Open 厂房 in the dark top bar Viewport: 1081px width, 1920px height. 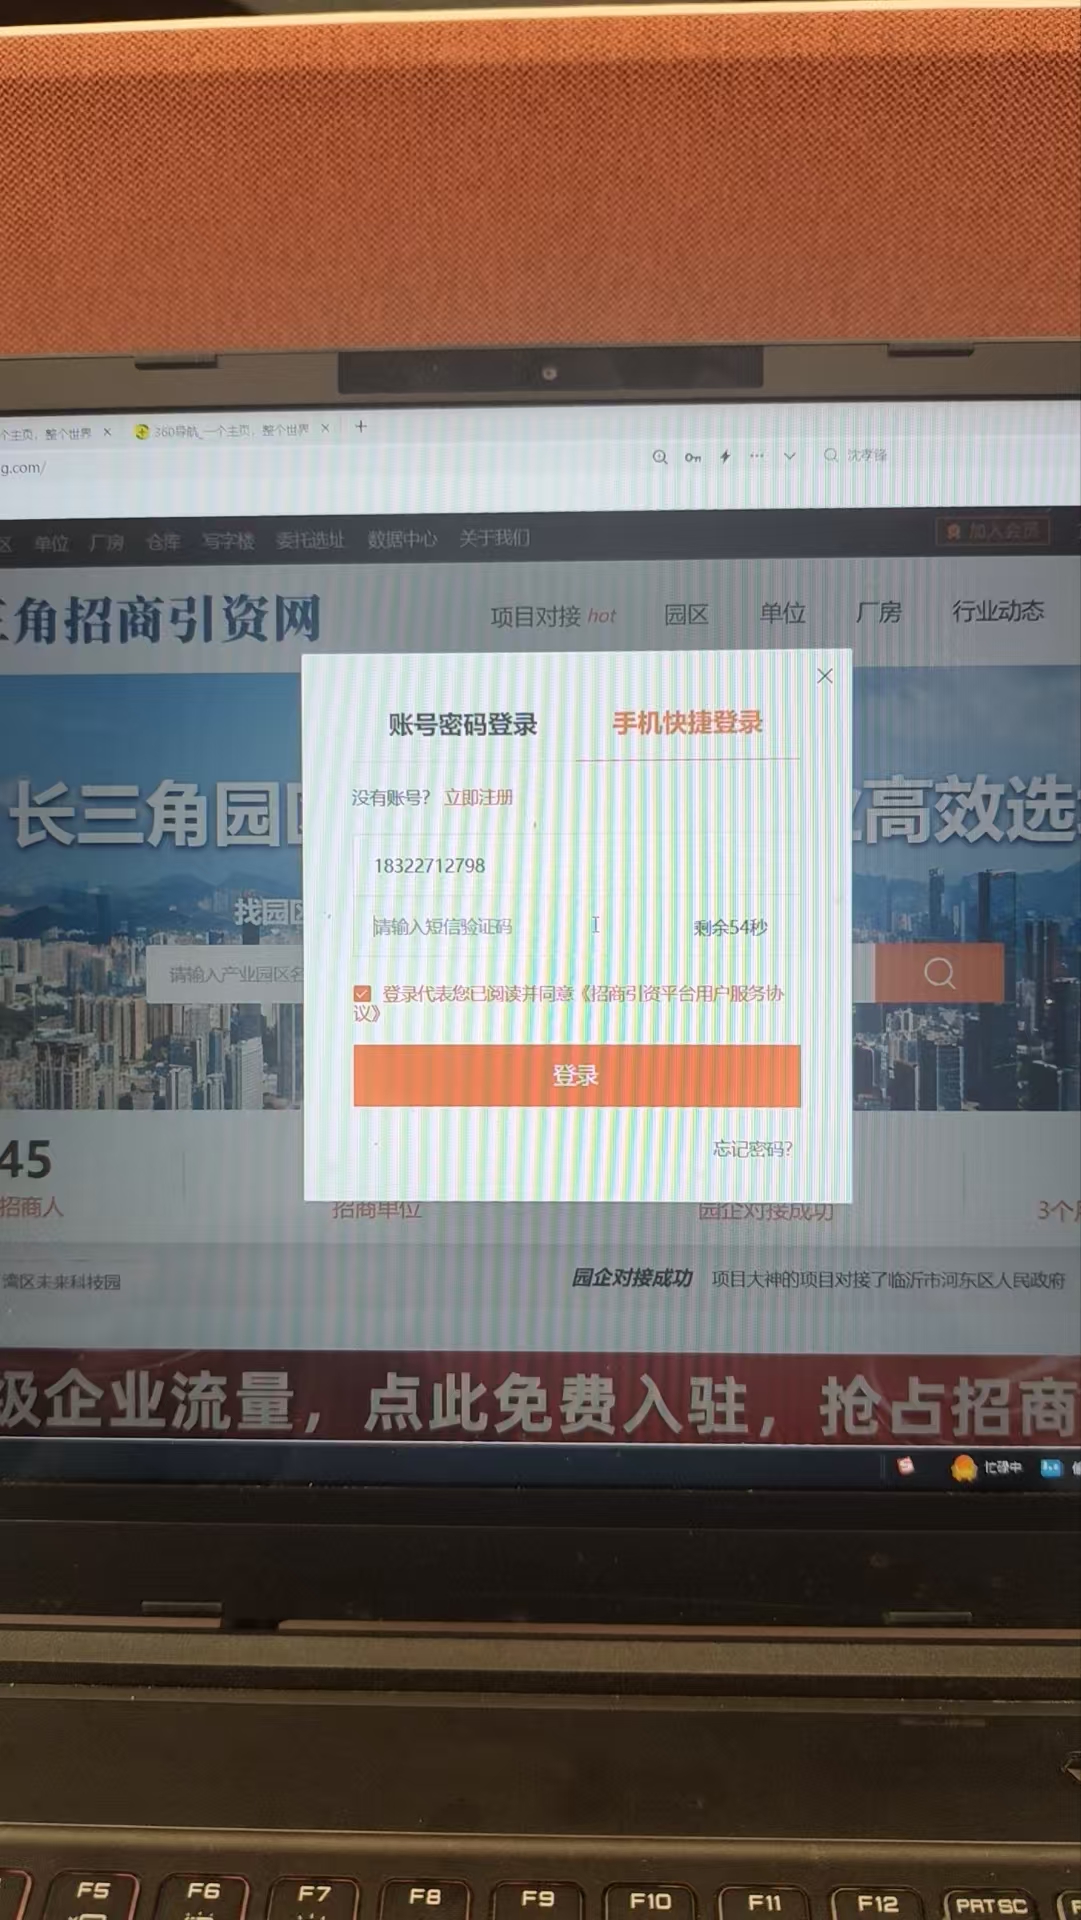(x=107, y=542)
